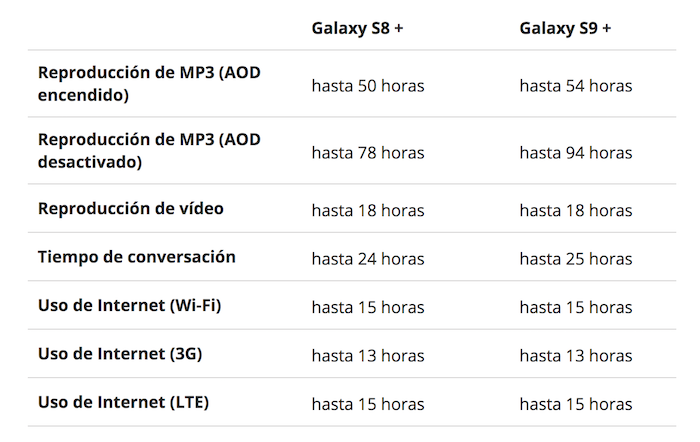Click the Galaxy S8 + column header
Viewport: 700px width, 442px height.
pos(357,28)
